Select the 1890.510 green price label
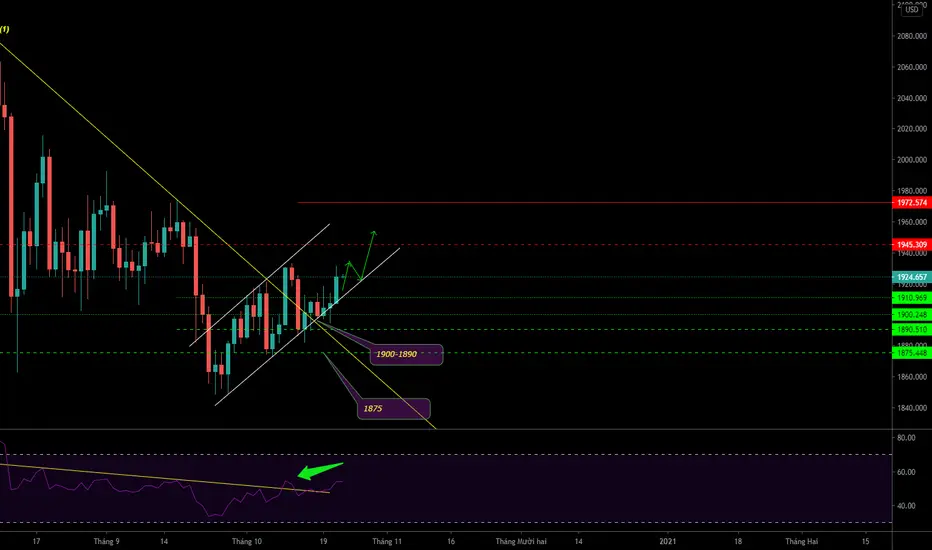 (912, 329)
